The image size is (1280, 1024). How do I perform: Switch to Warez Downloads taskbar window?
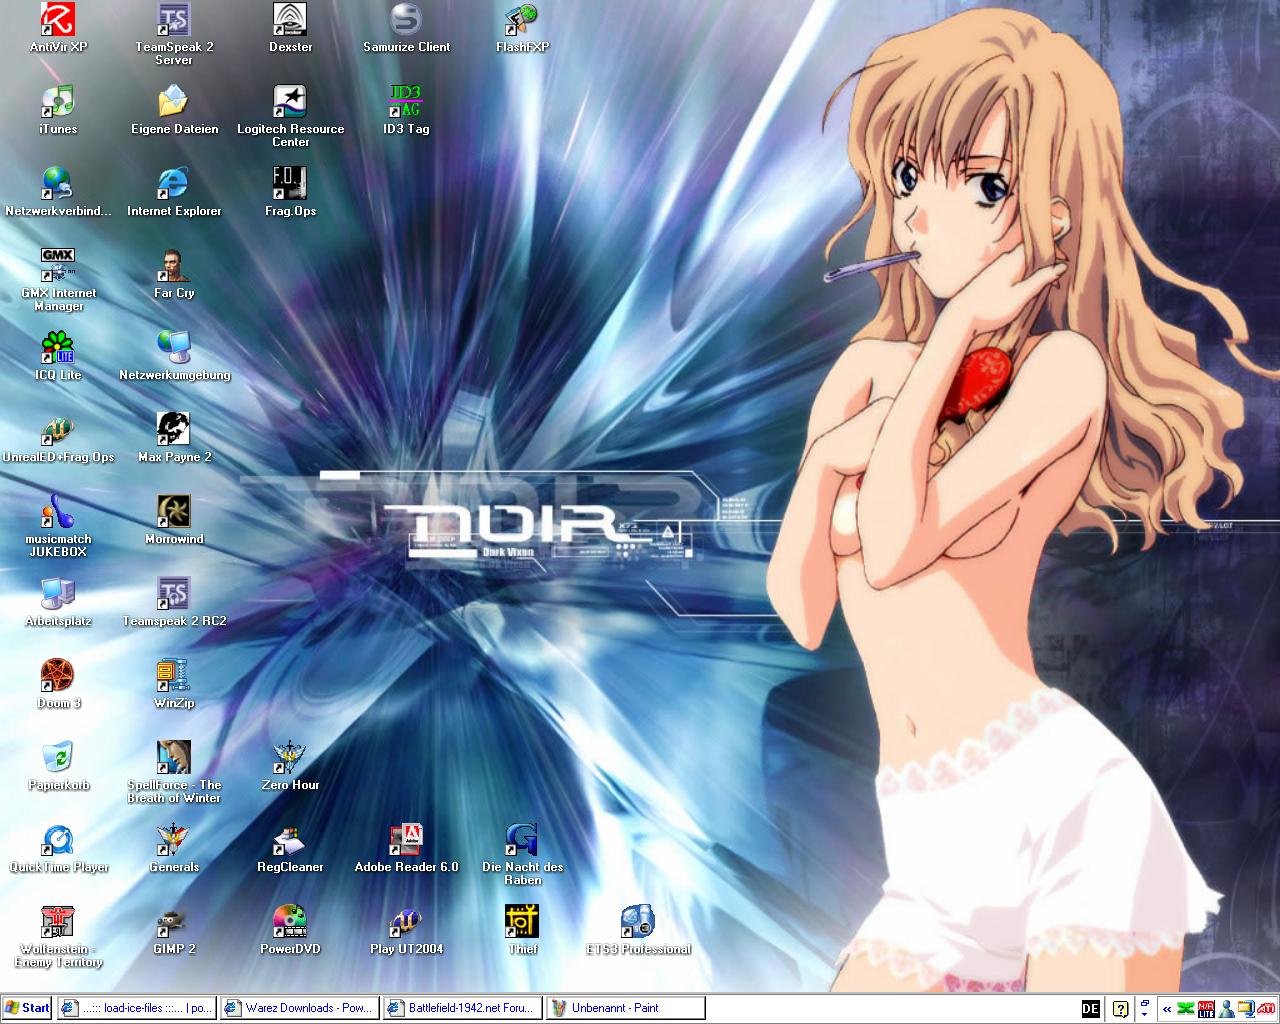point(300,1008)
